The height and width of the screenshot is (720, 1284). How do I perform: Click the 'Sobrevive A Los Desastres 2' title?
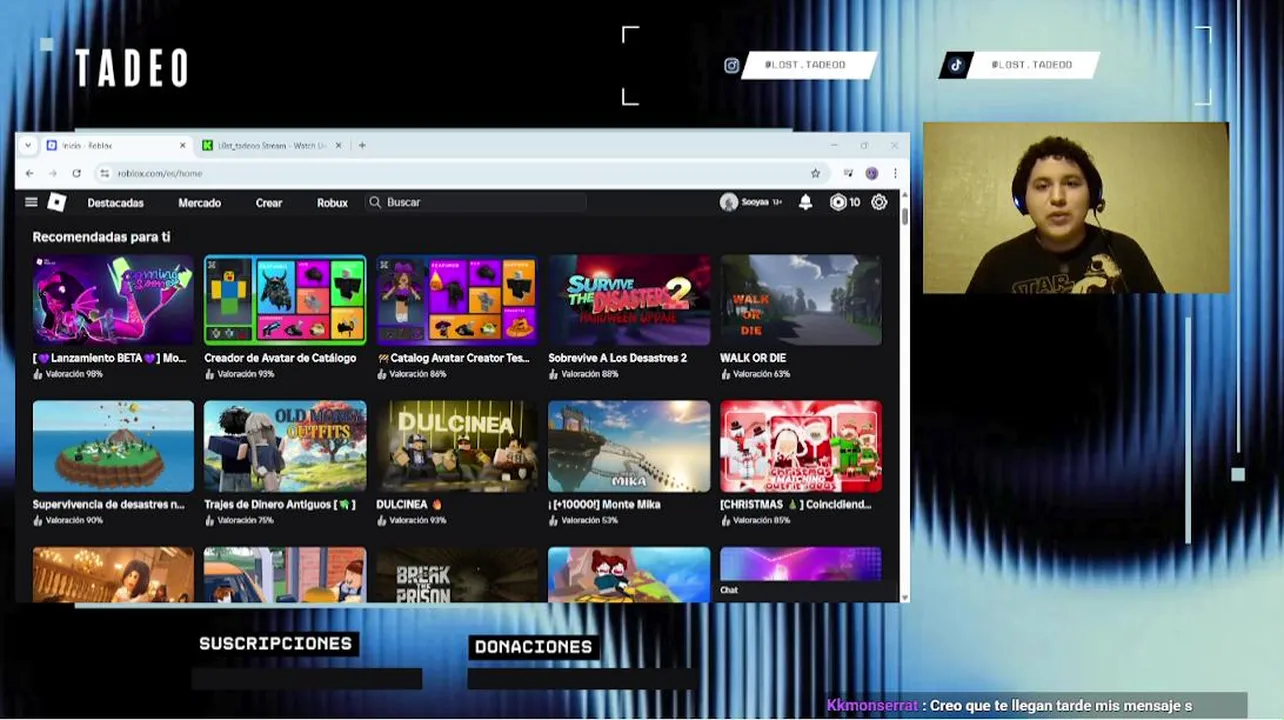[617, 358]
